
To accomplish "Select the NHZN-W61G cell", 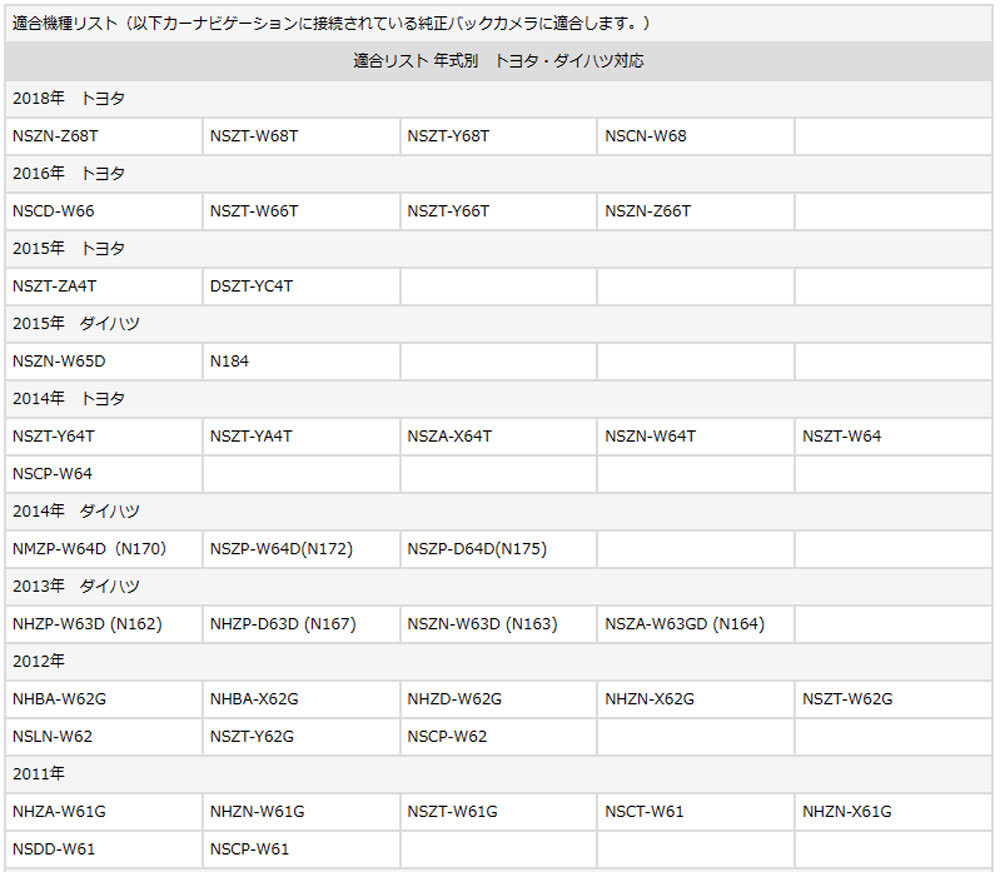I will (301, 811).
